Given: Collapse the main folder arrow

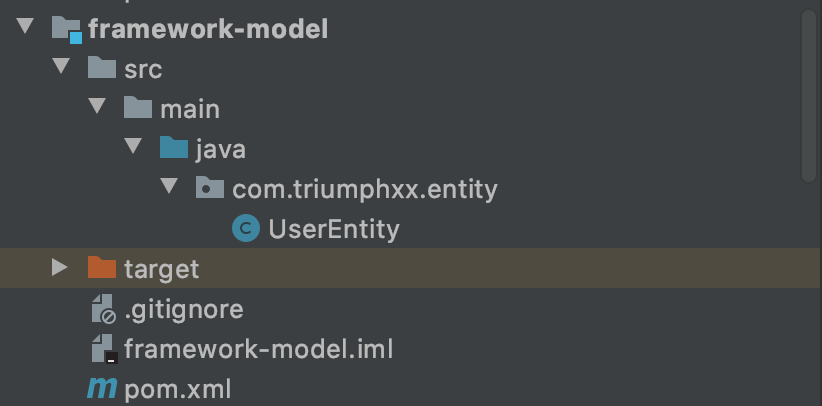Looking at the screenshot, I should coord(97,108).
